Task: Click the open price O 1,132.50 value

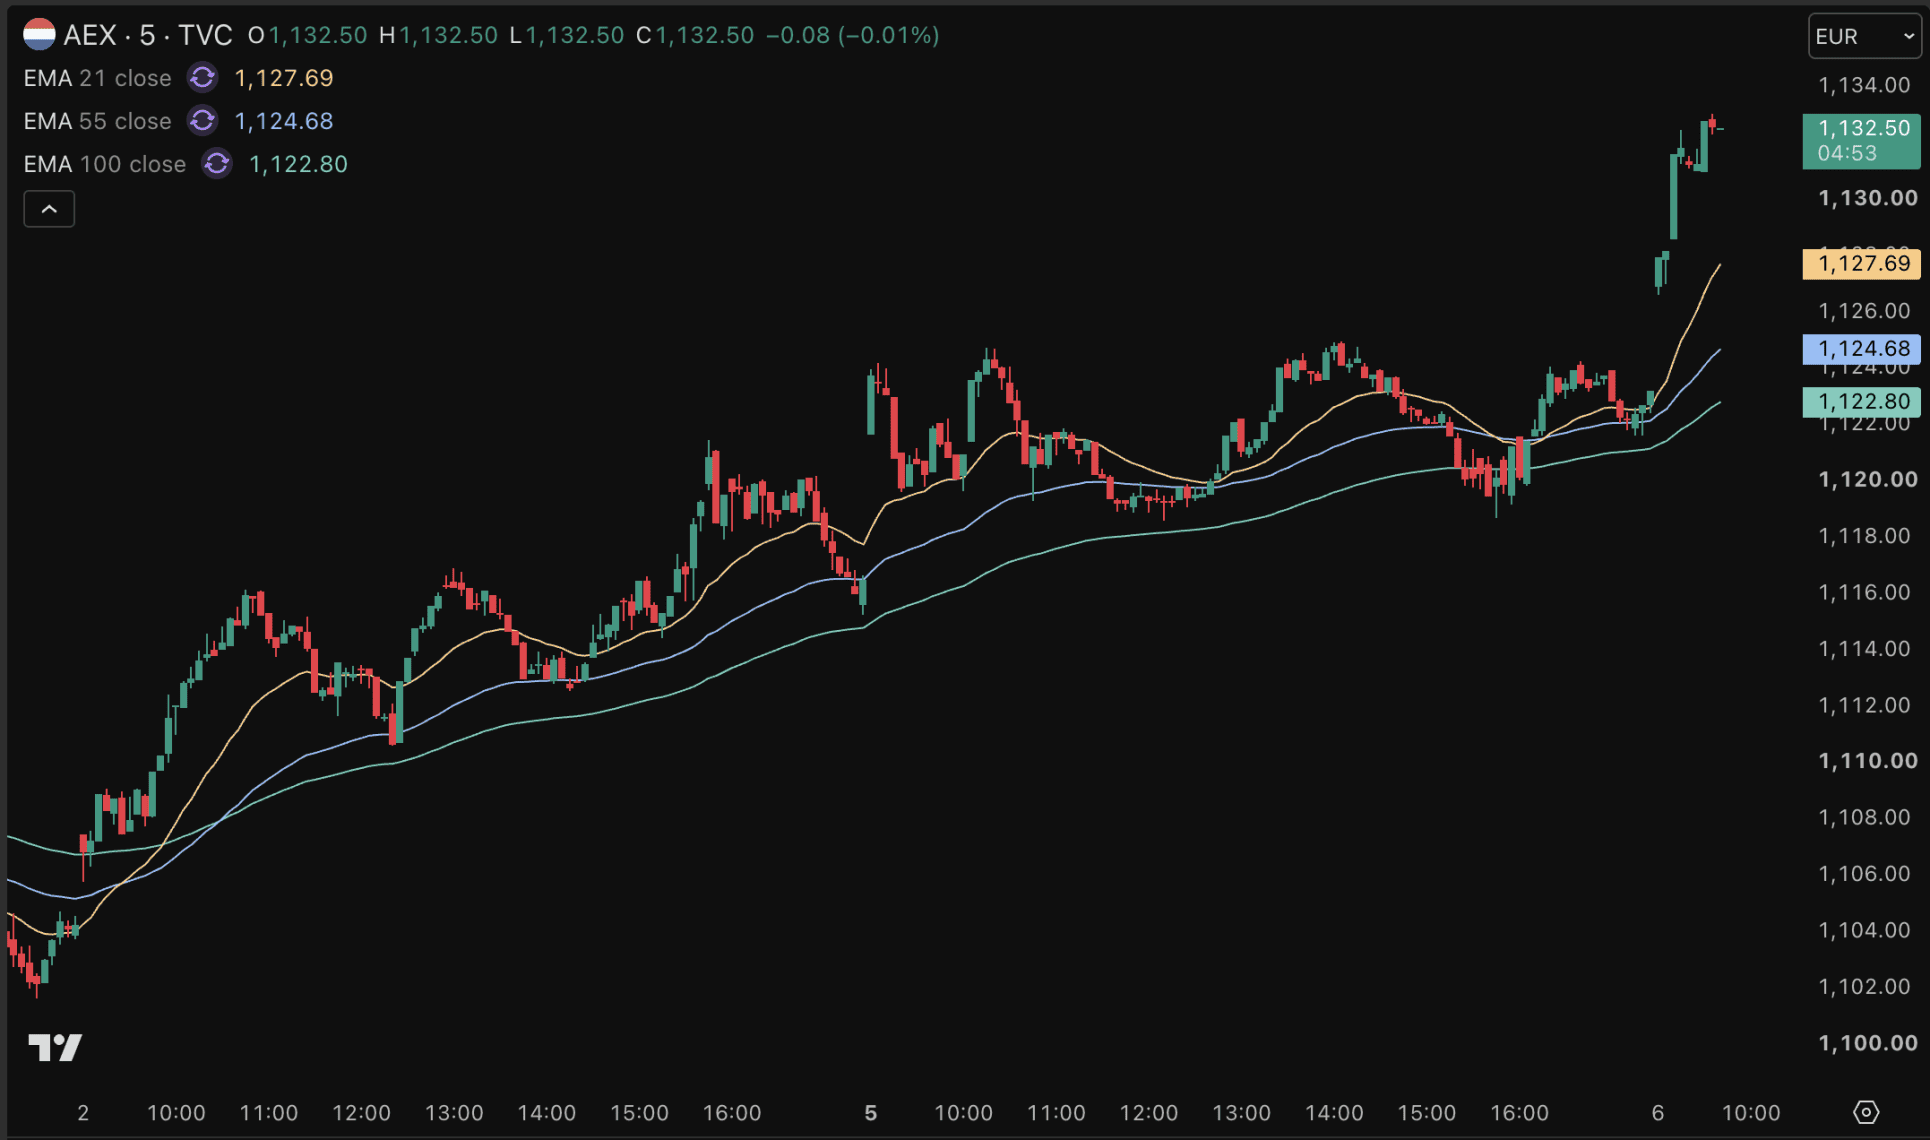Action: coord(308,36)
